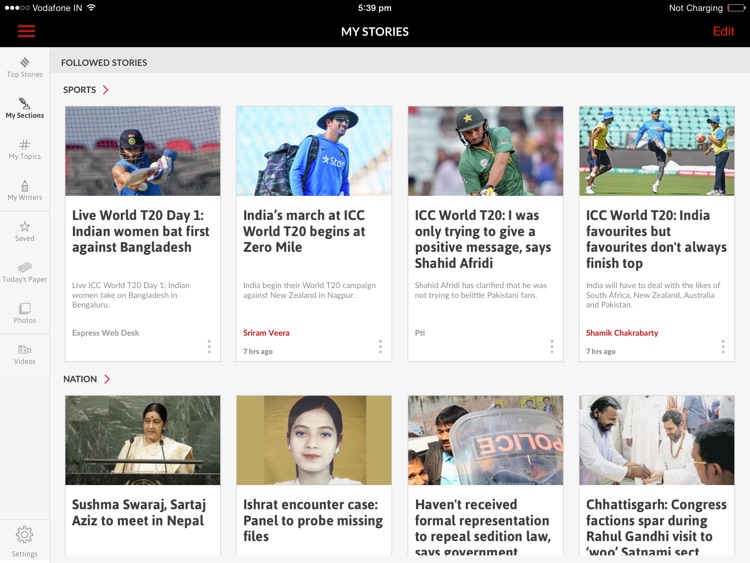Open Shahid Afridi photo thumbnail

[485, 151]
